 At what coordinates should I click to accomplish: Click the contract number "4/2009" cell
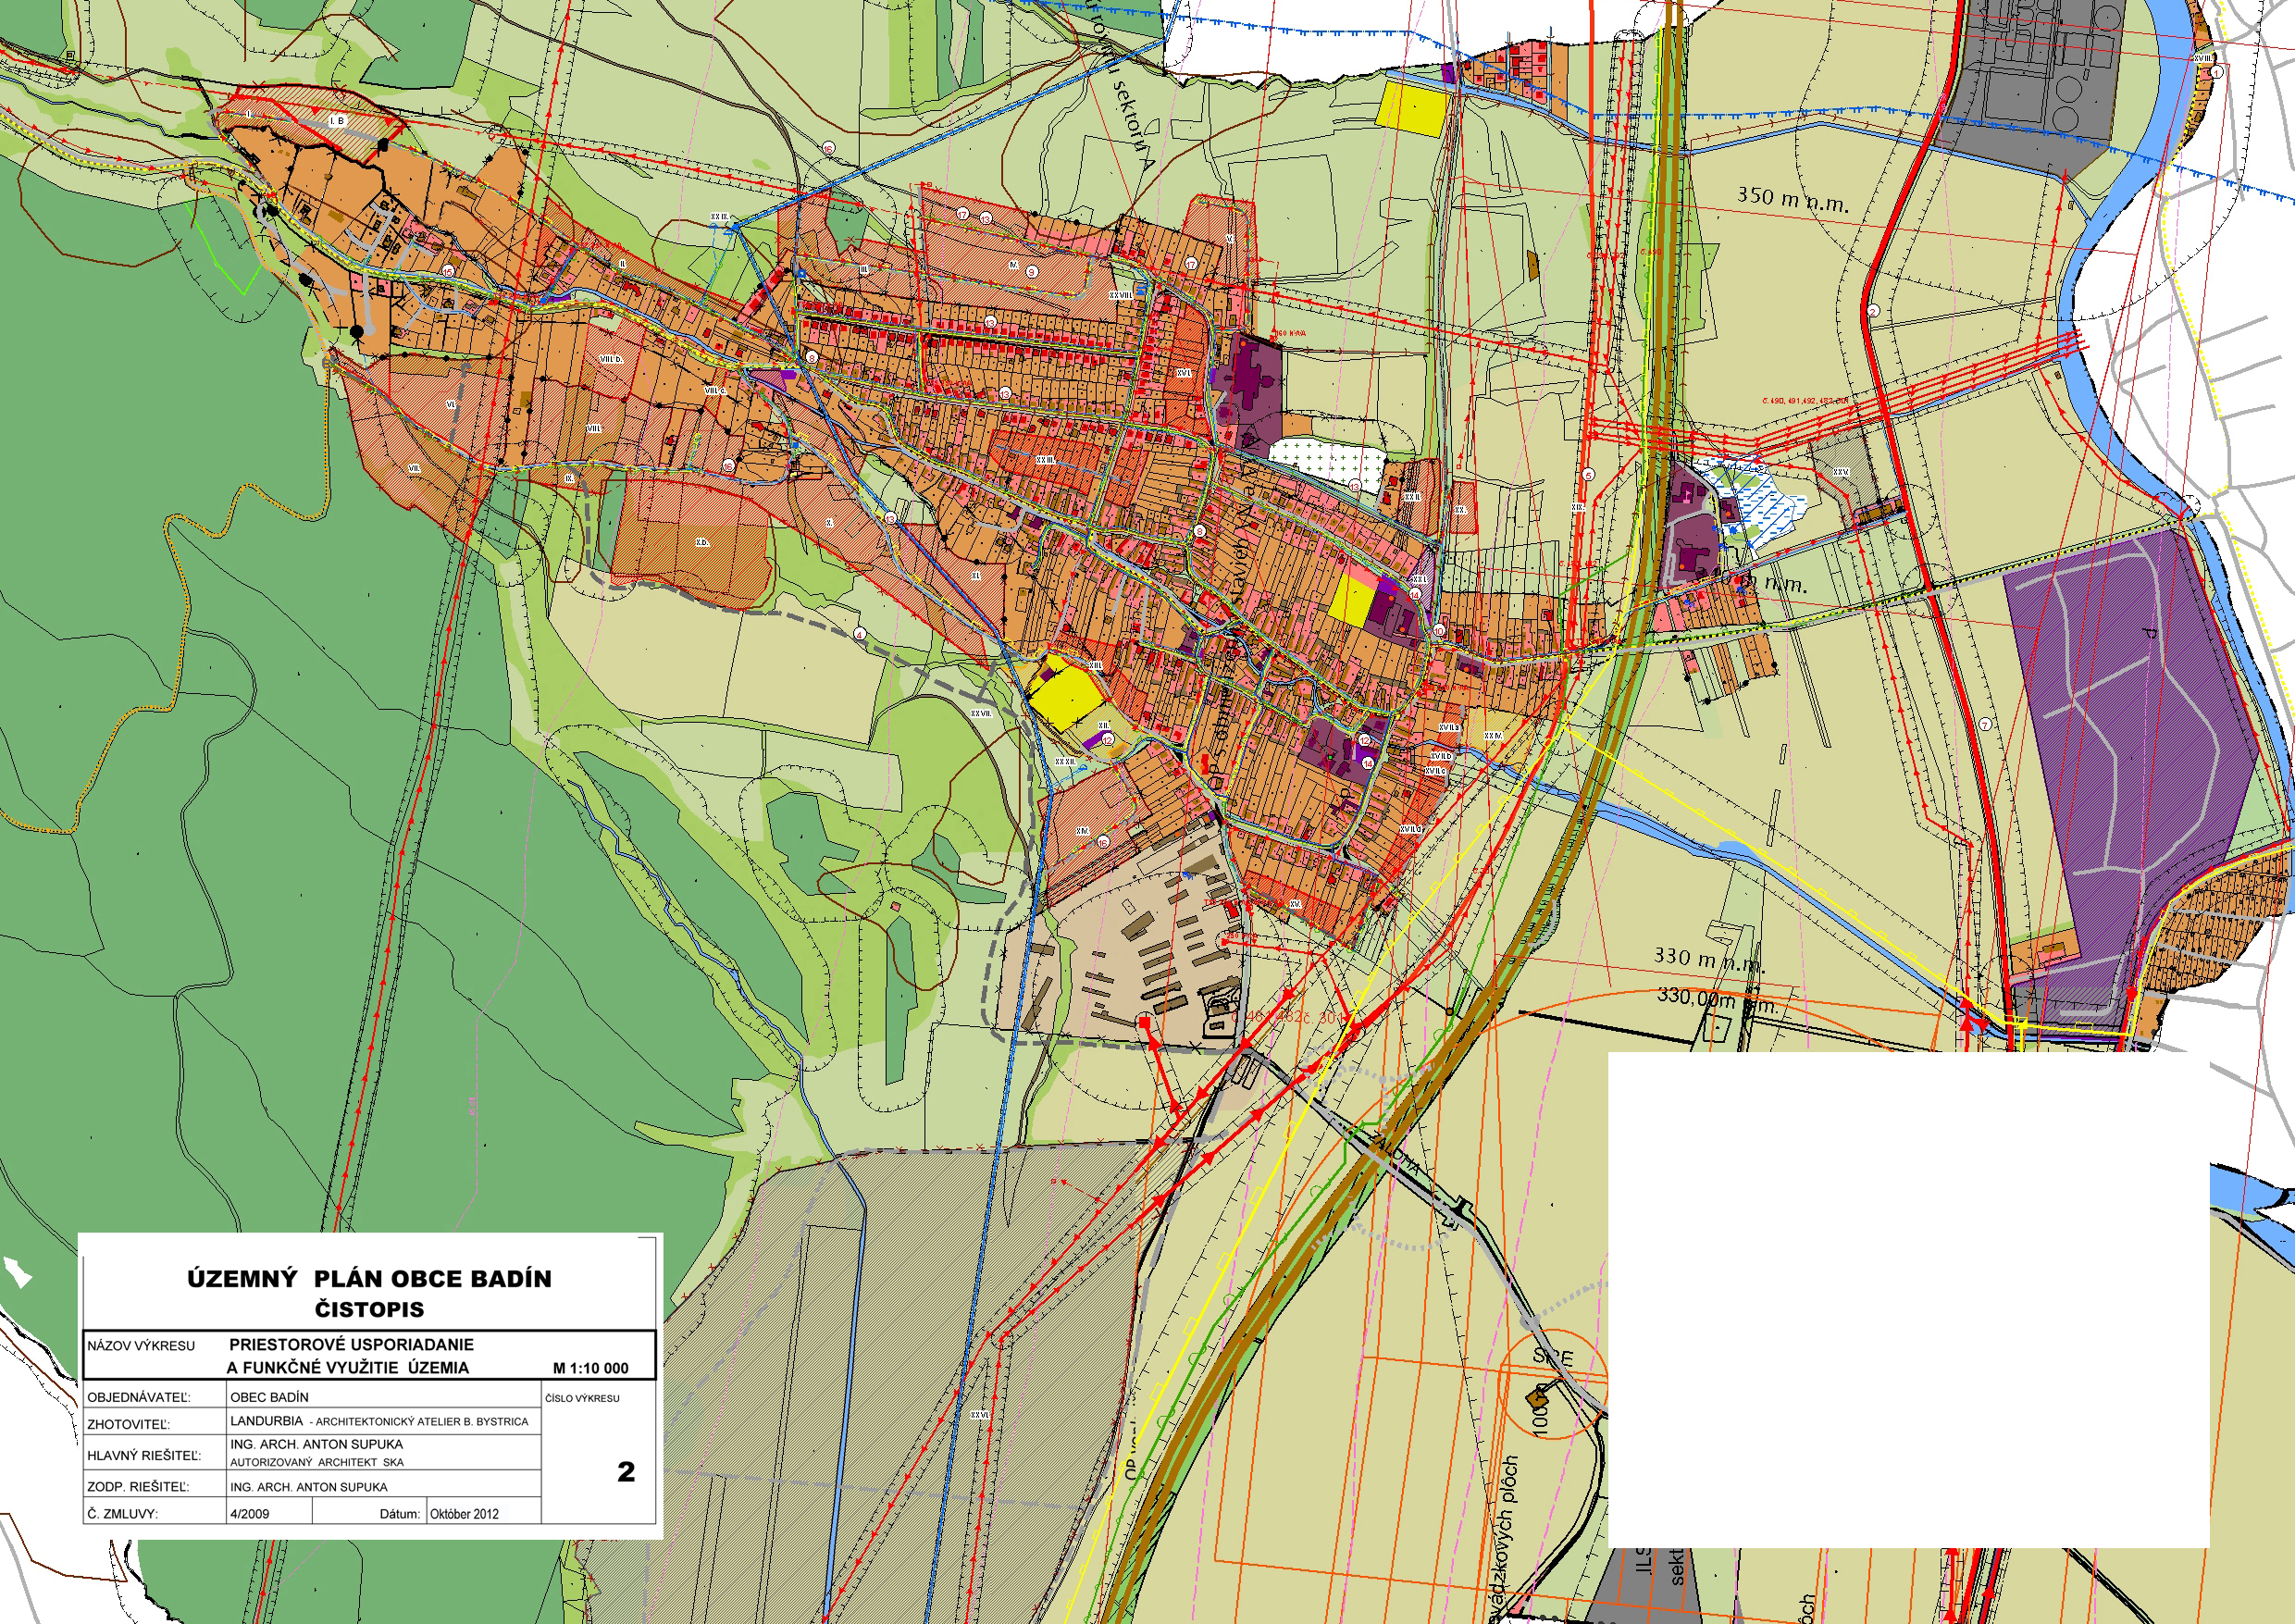pos(250,1513)
